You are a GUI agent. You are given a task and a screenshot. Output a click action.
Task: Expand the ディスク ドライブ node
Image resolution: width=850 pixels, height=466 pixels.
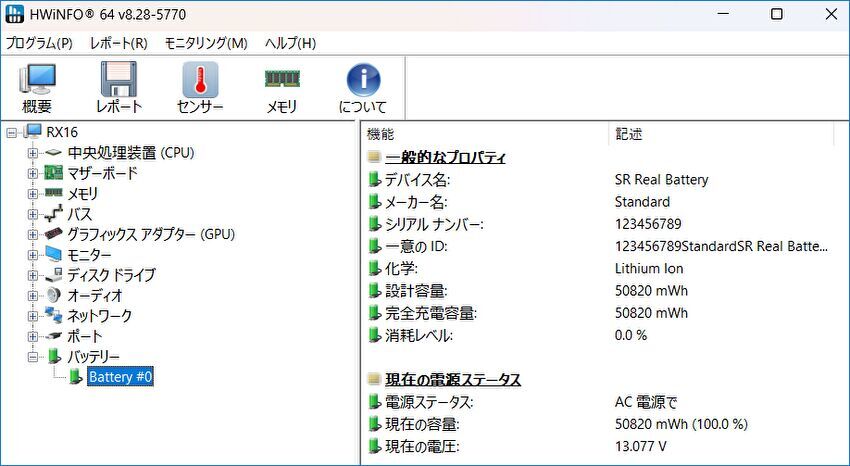pyautogui.click(x=33, y=275)
